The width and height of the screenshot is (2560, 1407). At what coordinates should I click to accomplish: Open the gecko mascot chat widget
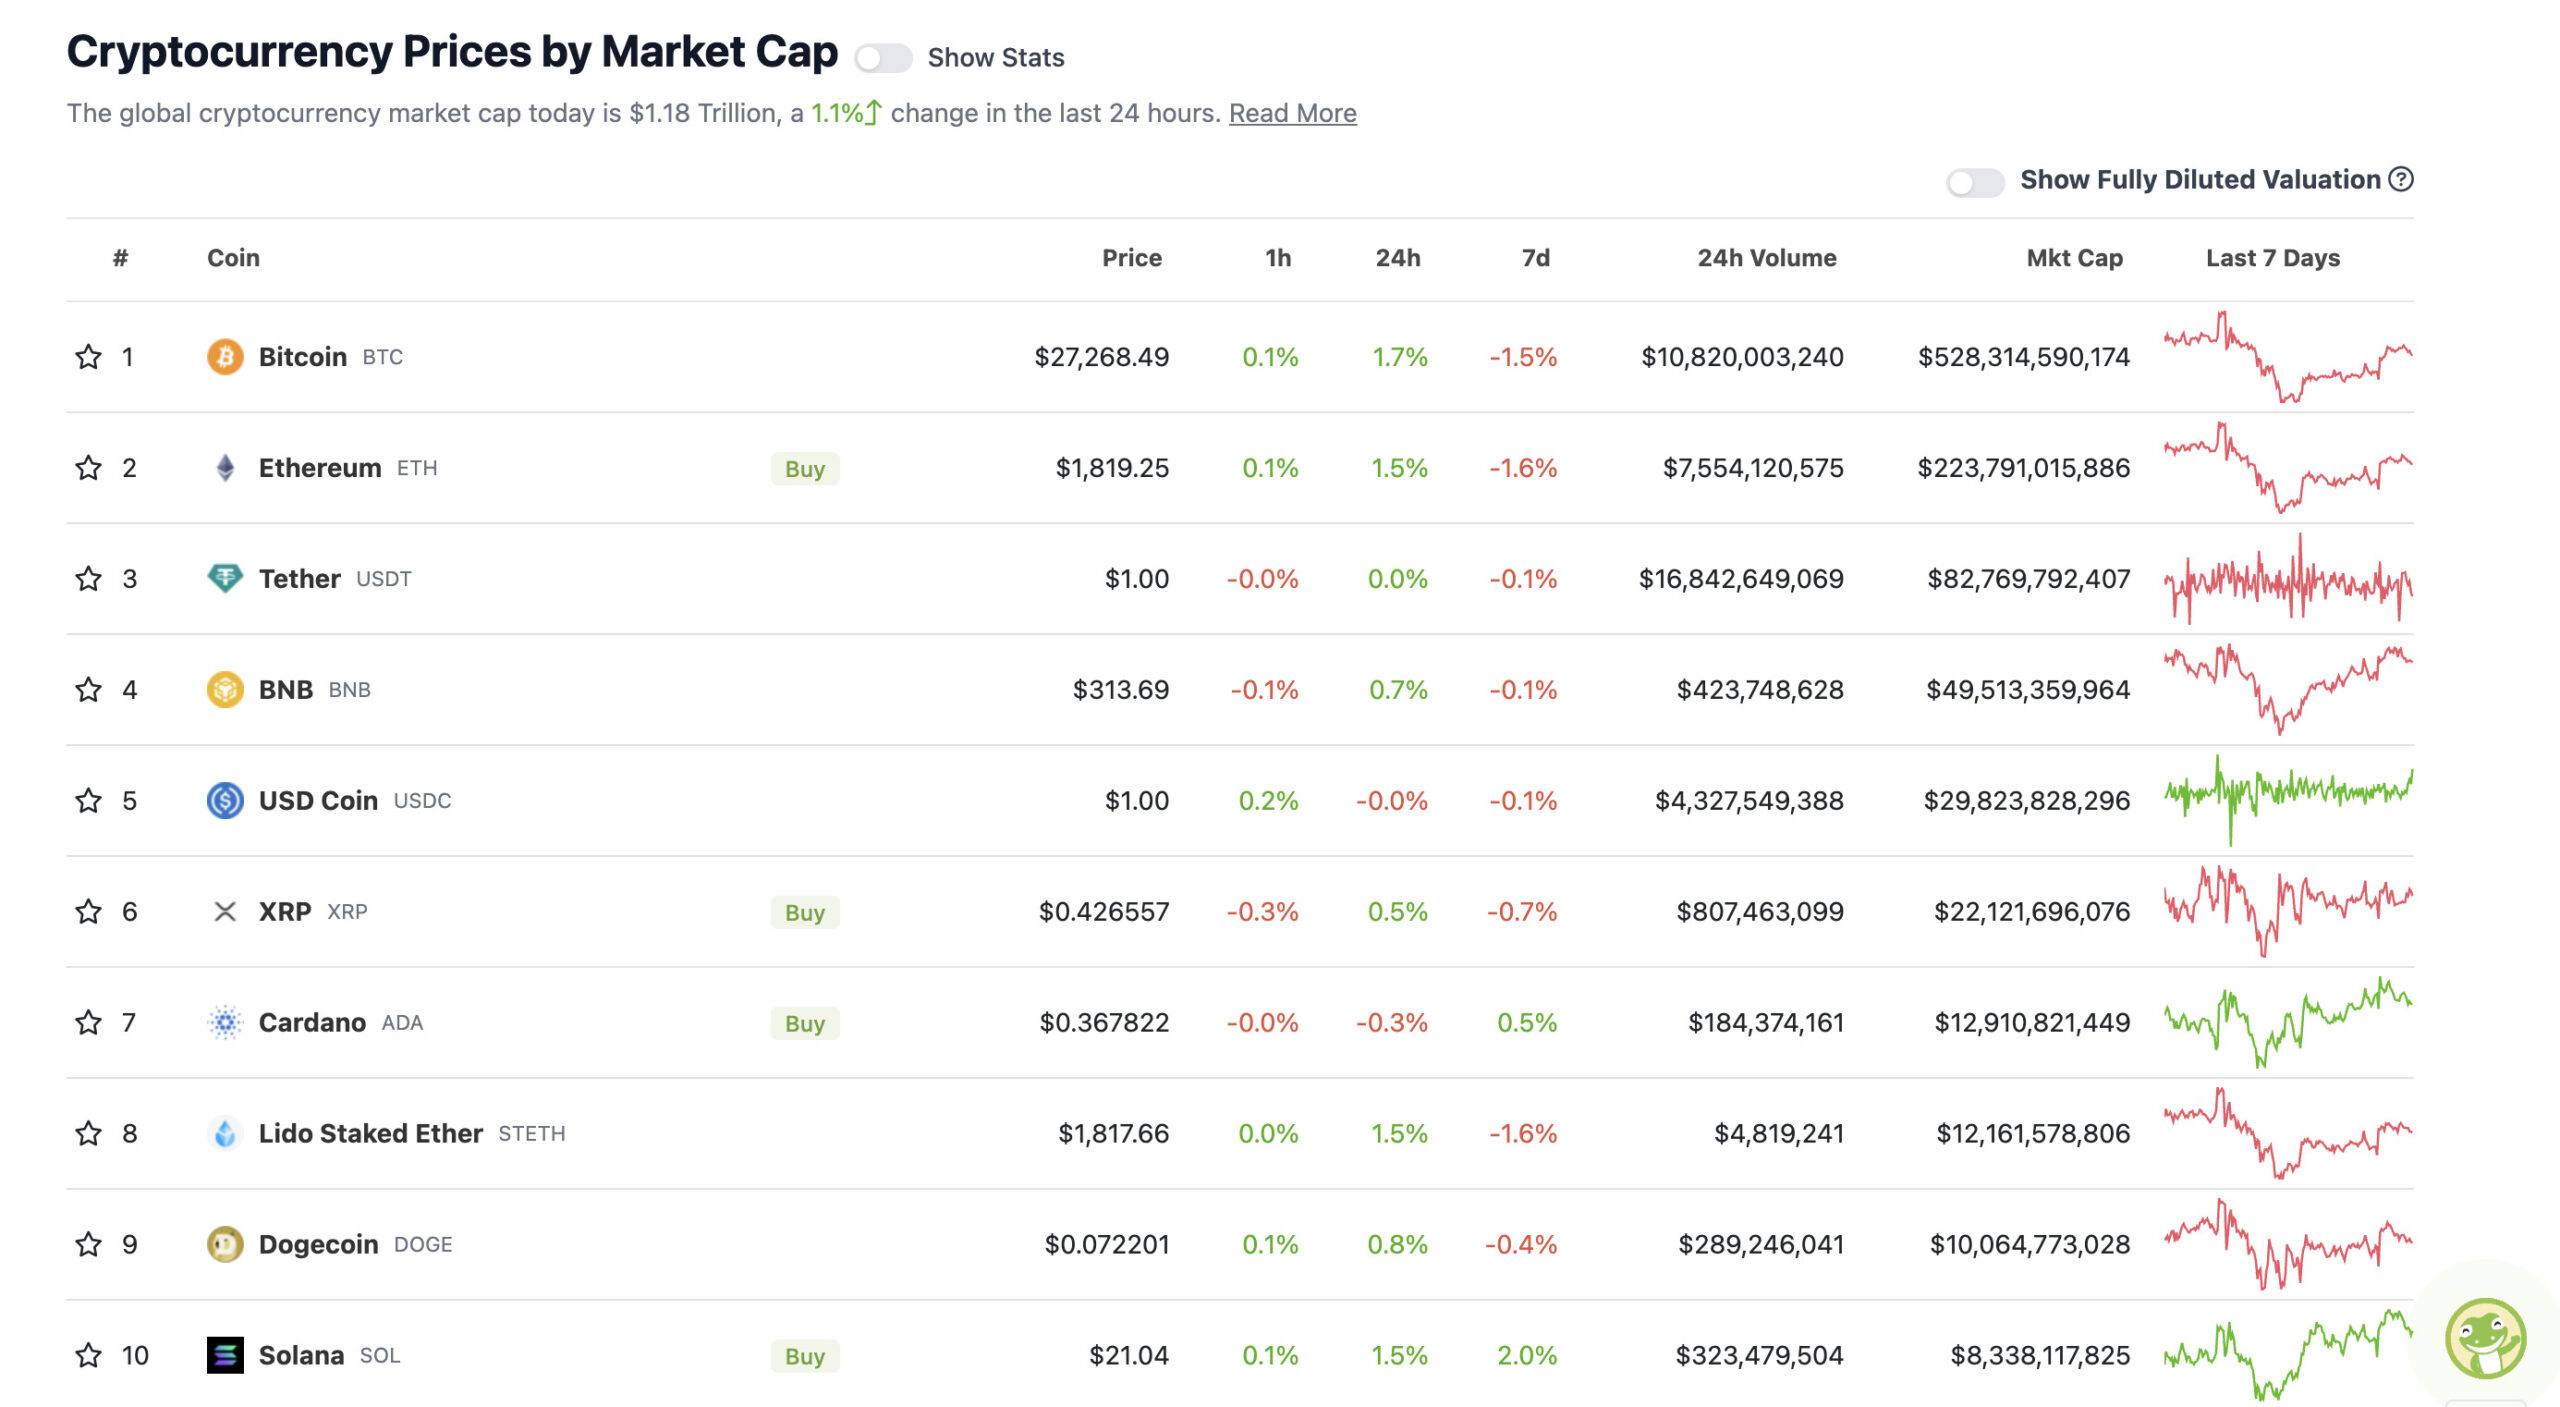tap(2486, 1340)
